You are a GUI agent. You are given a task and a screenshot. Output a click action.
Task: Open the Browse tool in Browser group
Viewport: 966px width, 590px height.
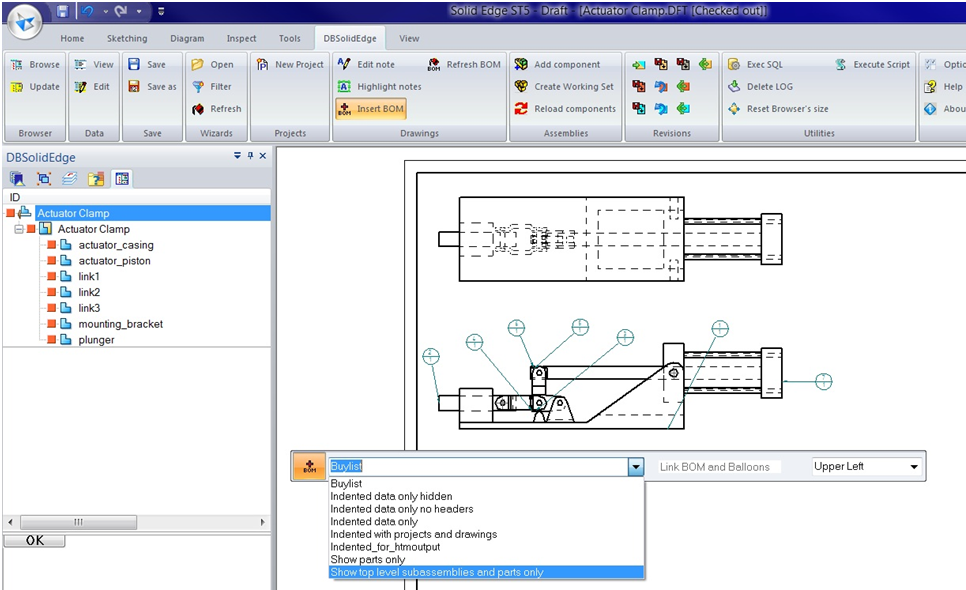(x=36, y=65)
